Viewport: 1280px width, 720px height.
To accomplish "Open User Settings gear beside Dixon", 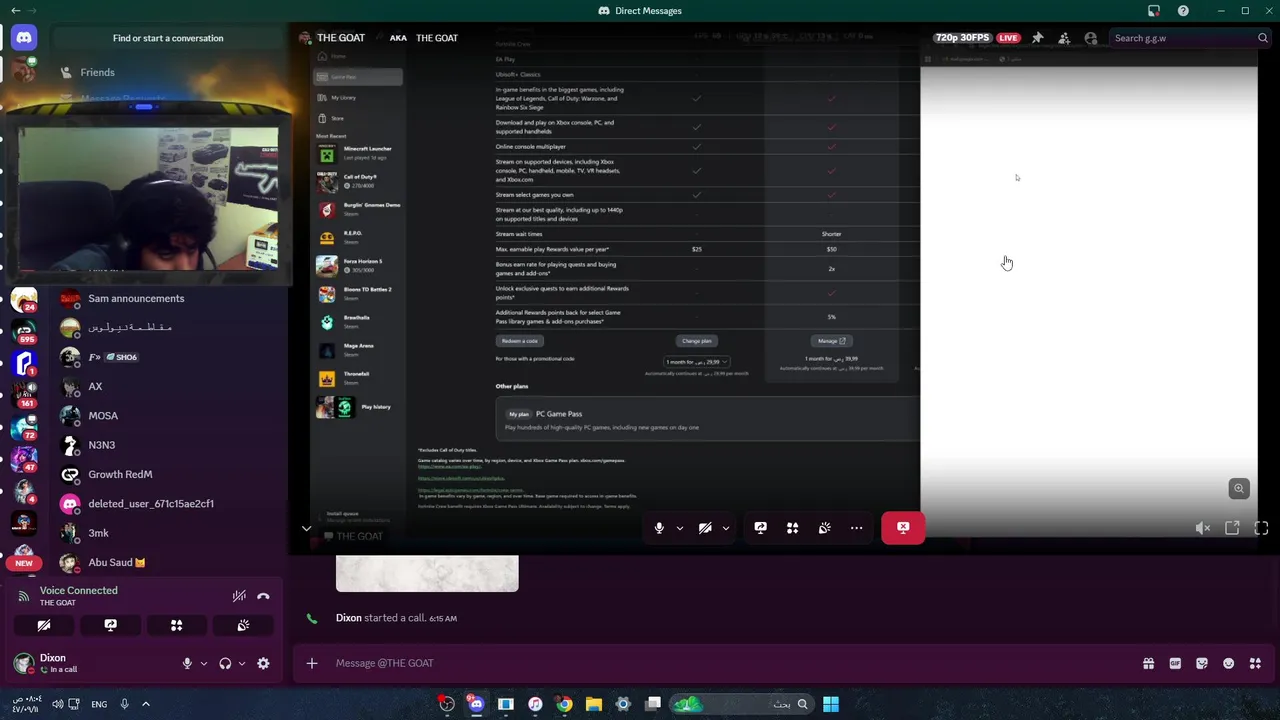I will [x=263, y=663].
